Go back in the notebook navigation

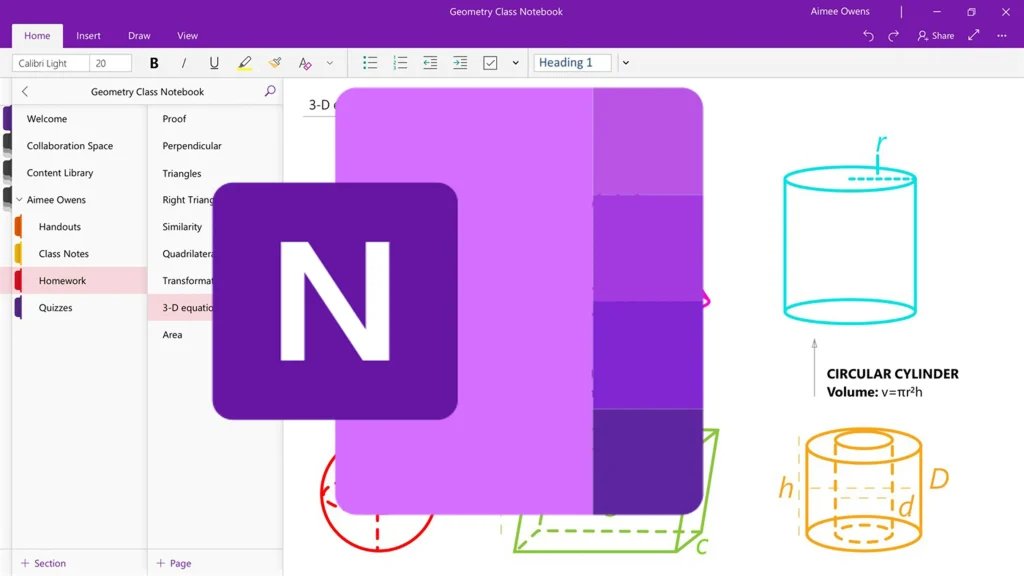[25, 91]
